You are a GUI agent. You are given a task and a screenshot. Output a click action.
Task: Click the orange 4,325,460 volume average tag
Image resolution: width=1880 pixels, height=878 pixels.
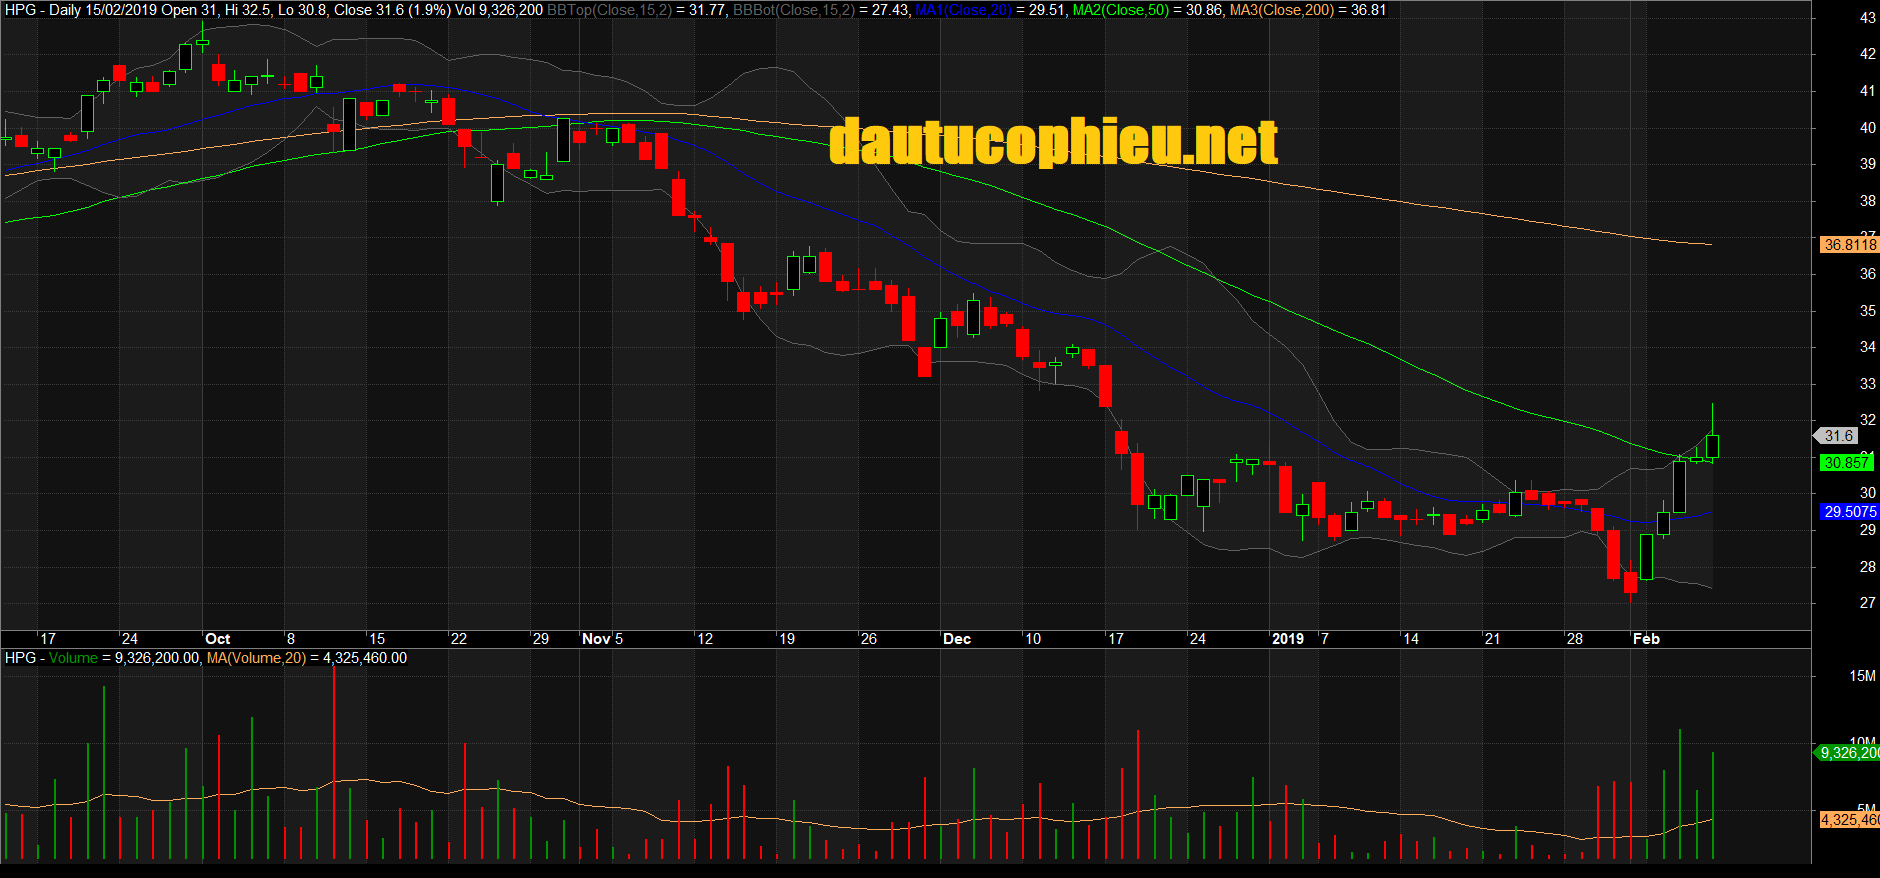[x=1849, y=820]
